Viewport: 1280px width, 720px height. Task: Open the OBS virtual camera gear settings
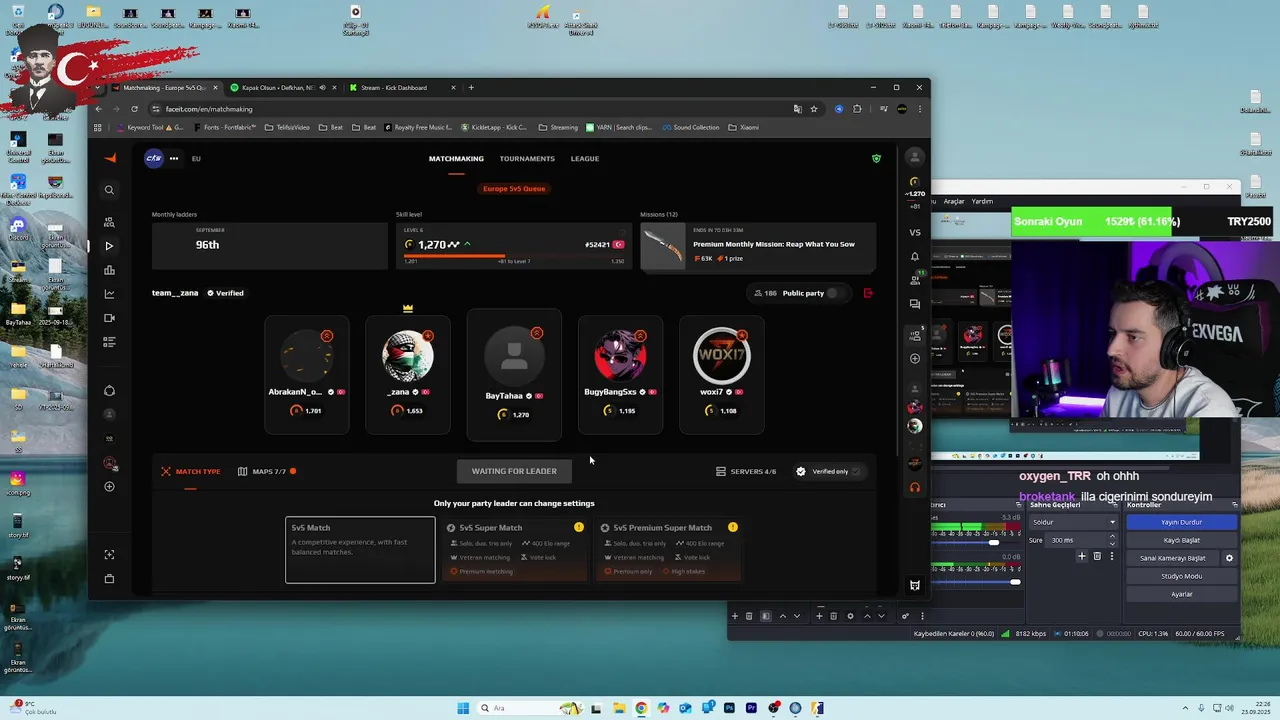point(1229,558)
